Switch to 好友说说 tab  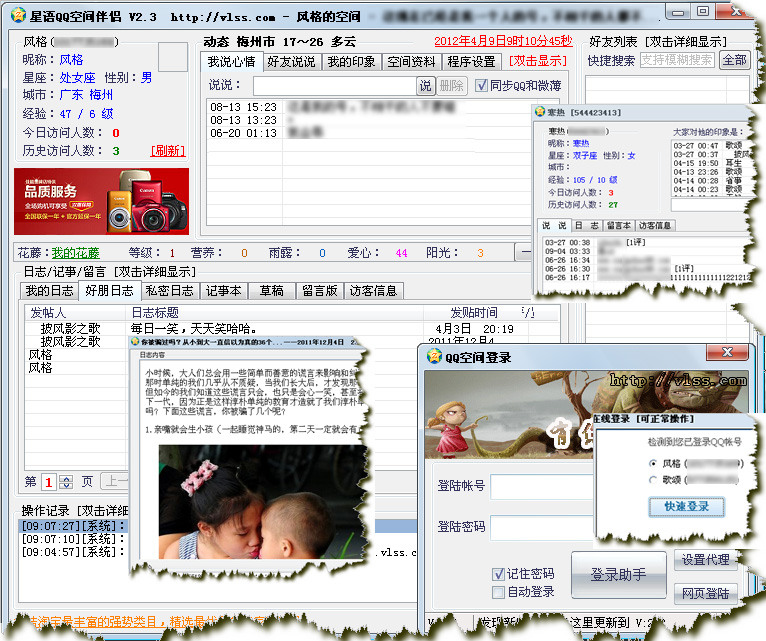291,62
